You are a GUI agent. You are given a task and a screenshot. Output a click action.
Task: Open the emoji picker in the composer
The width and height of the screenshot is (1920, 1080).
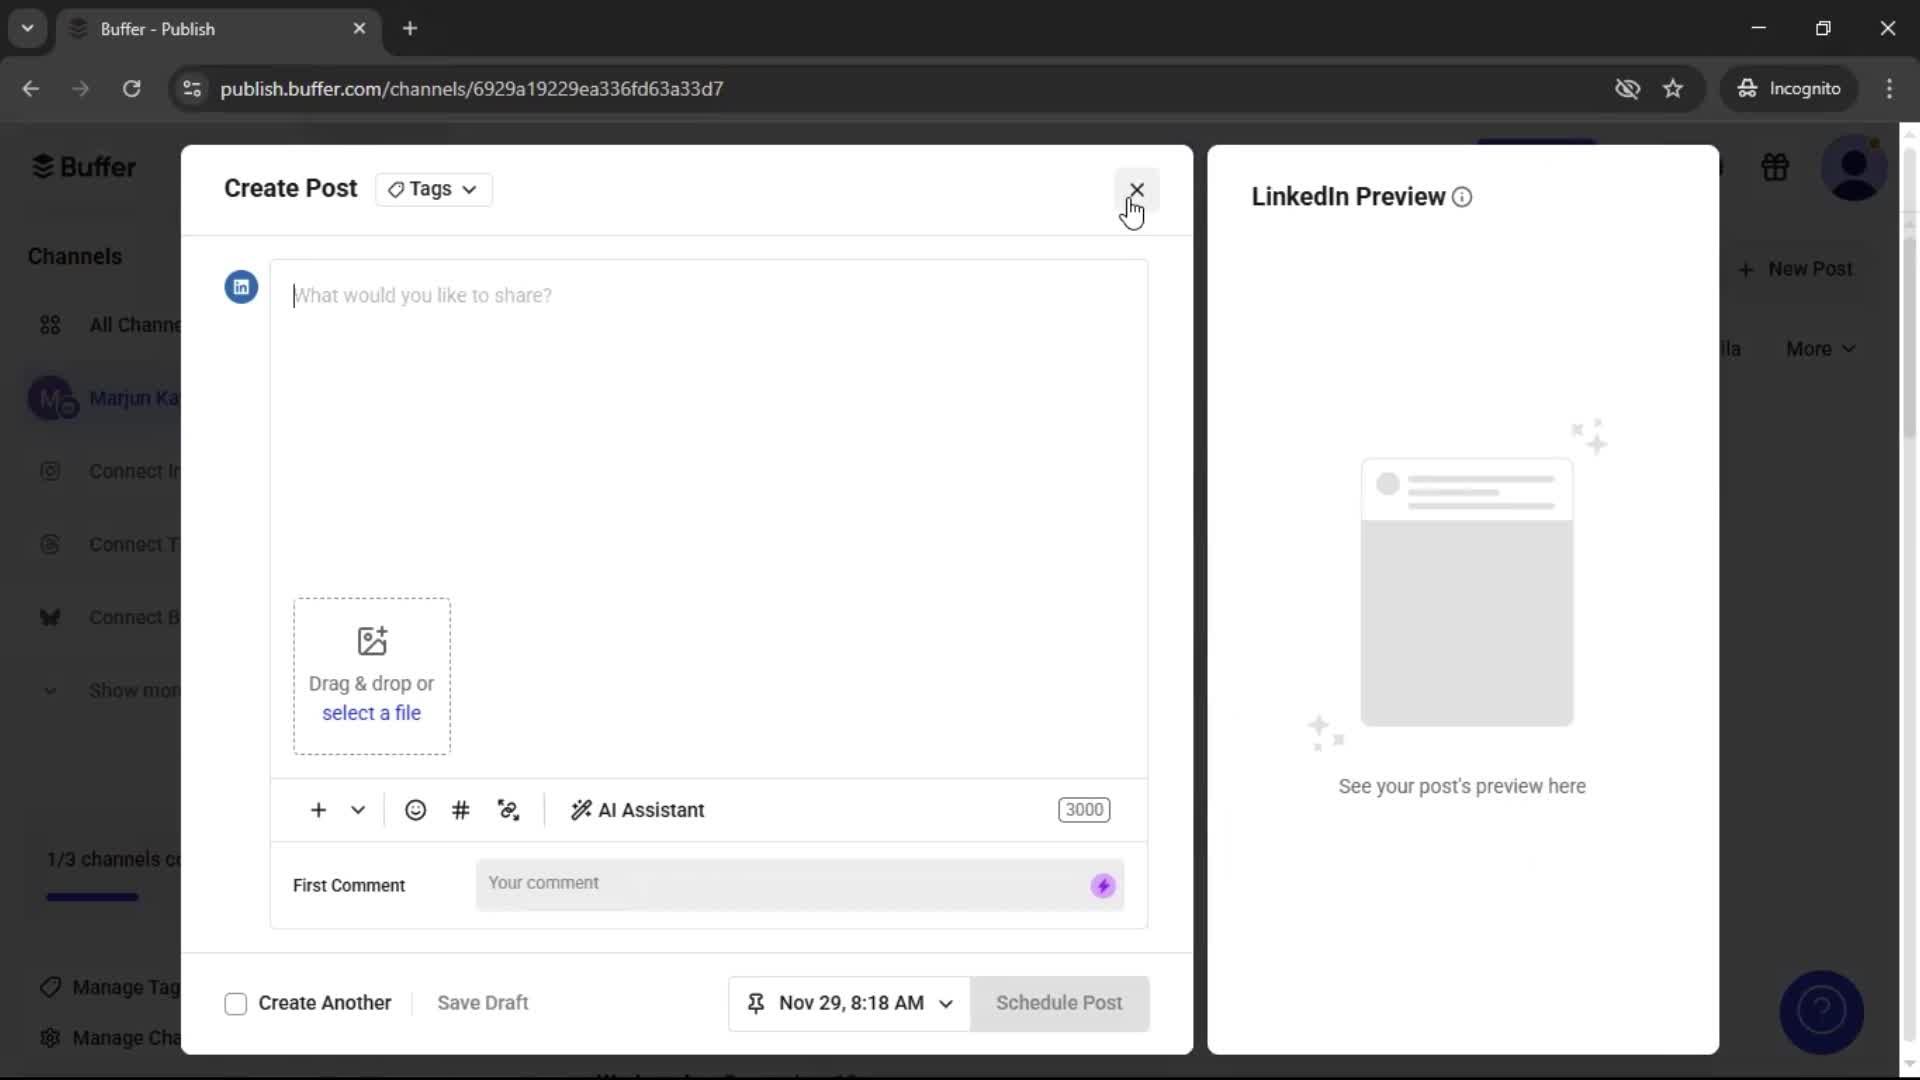416,810
